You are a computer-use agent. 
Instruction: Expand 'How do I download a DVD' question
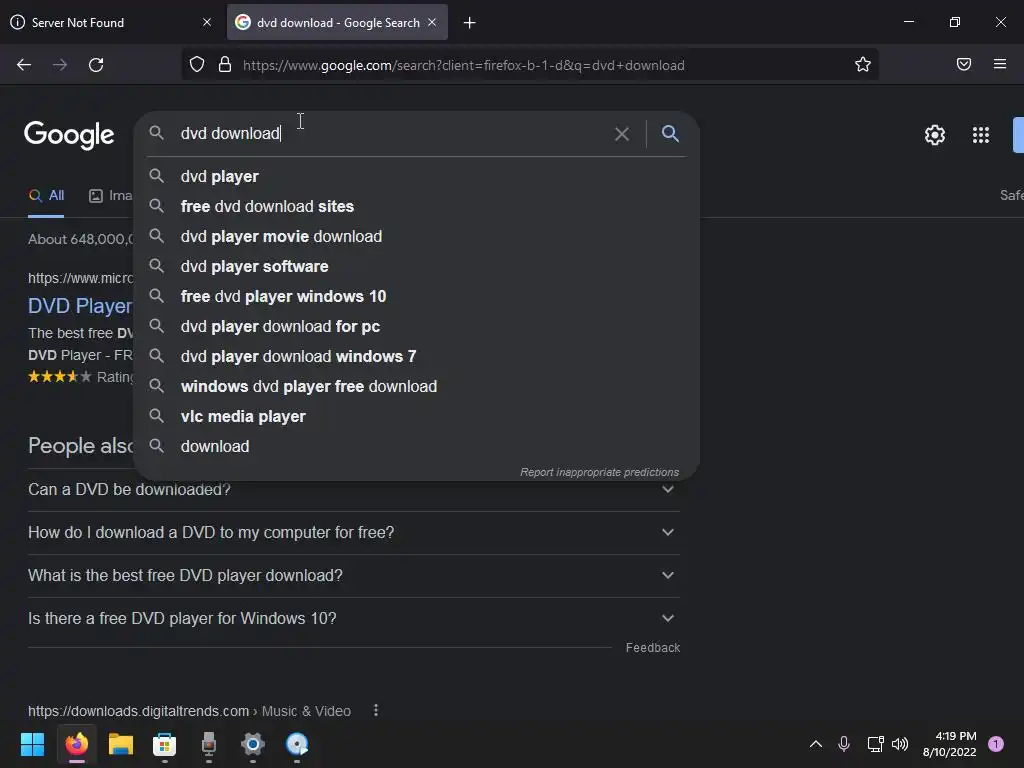354,532
